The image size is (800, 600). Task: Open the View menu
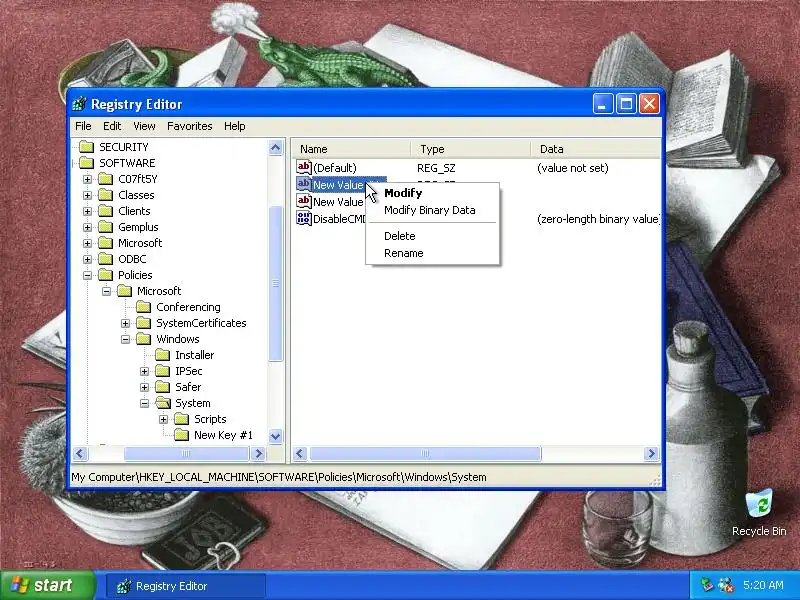tap(144, 126)
